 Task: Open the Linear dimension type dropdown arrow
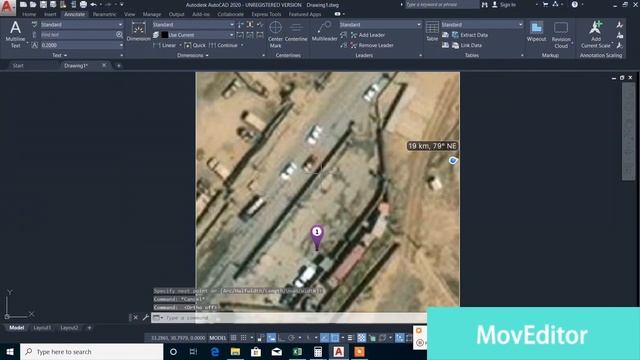tap(180, 45)
